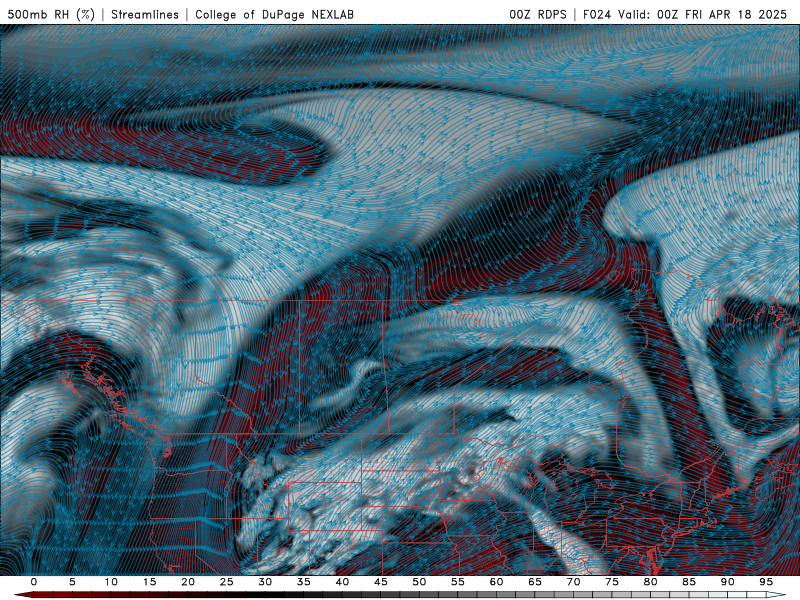800x600 pixels.
Task: Click the colorbar label "90"
Action: tap(728, 582)
